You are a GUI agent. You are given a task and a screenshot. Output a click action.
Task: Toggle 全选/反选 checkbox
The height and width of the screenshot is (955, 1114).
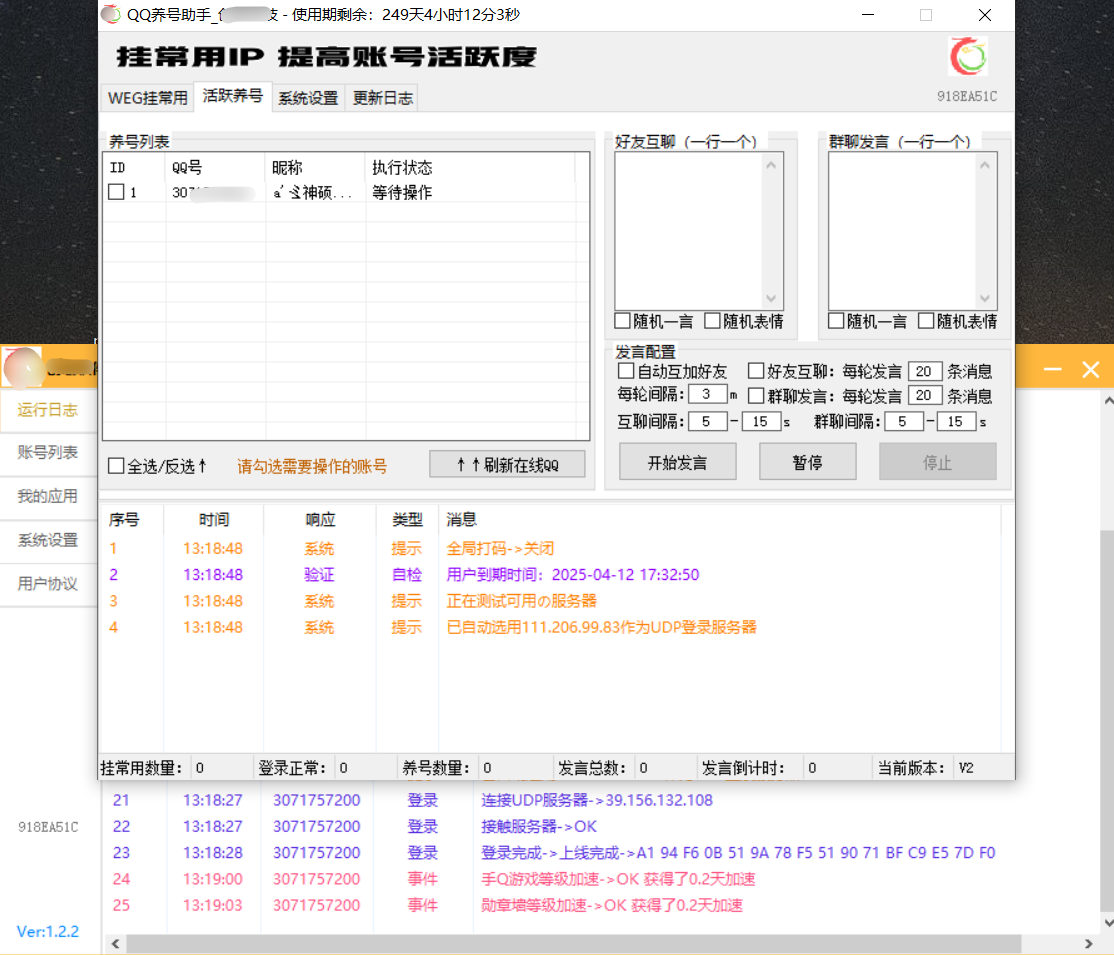[116, 466]
